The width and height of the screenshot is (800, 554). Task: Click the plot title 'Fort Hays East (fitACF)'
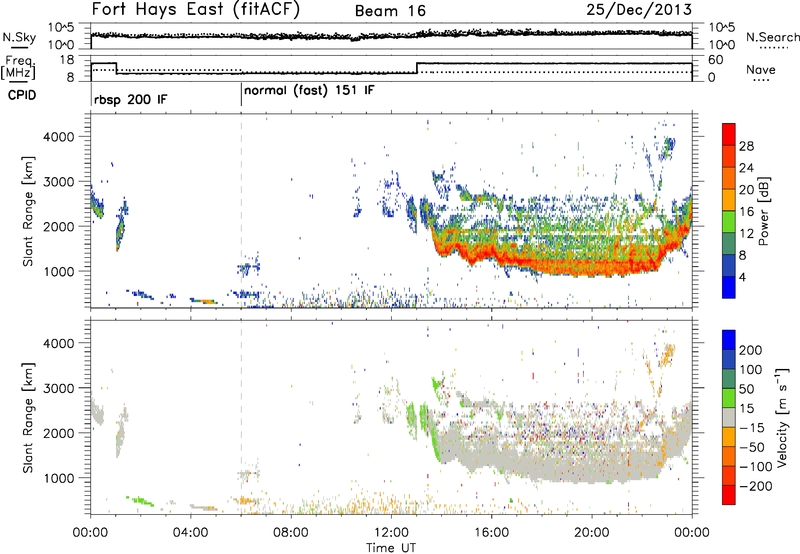pos(195,9)
